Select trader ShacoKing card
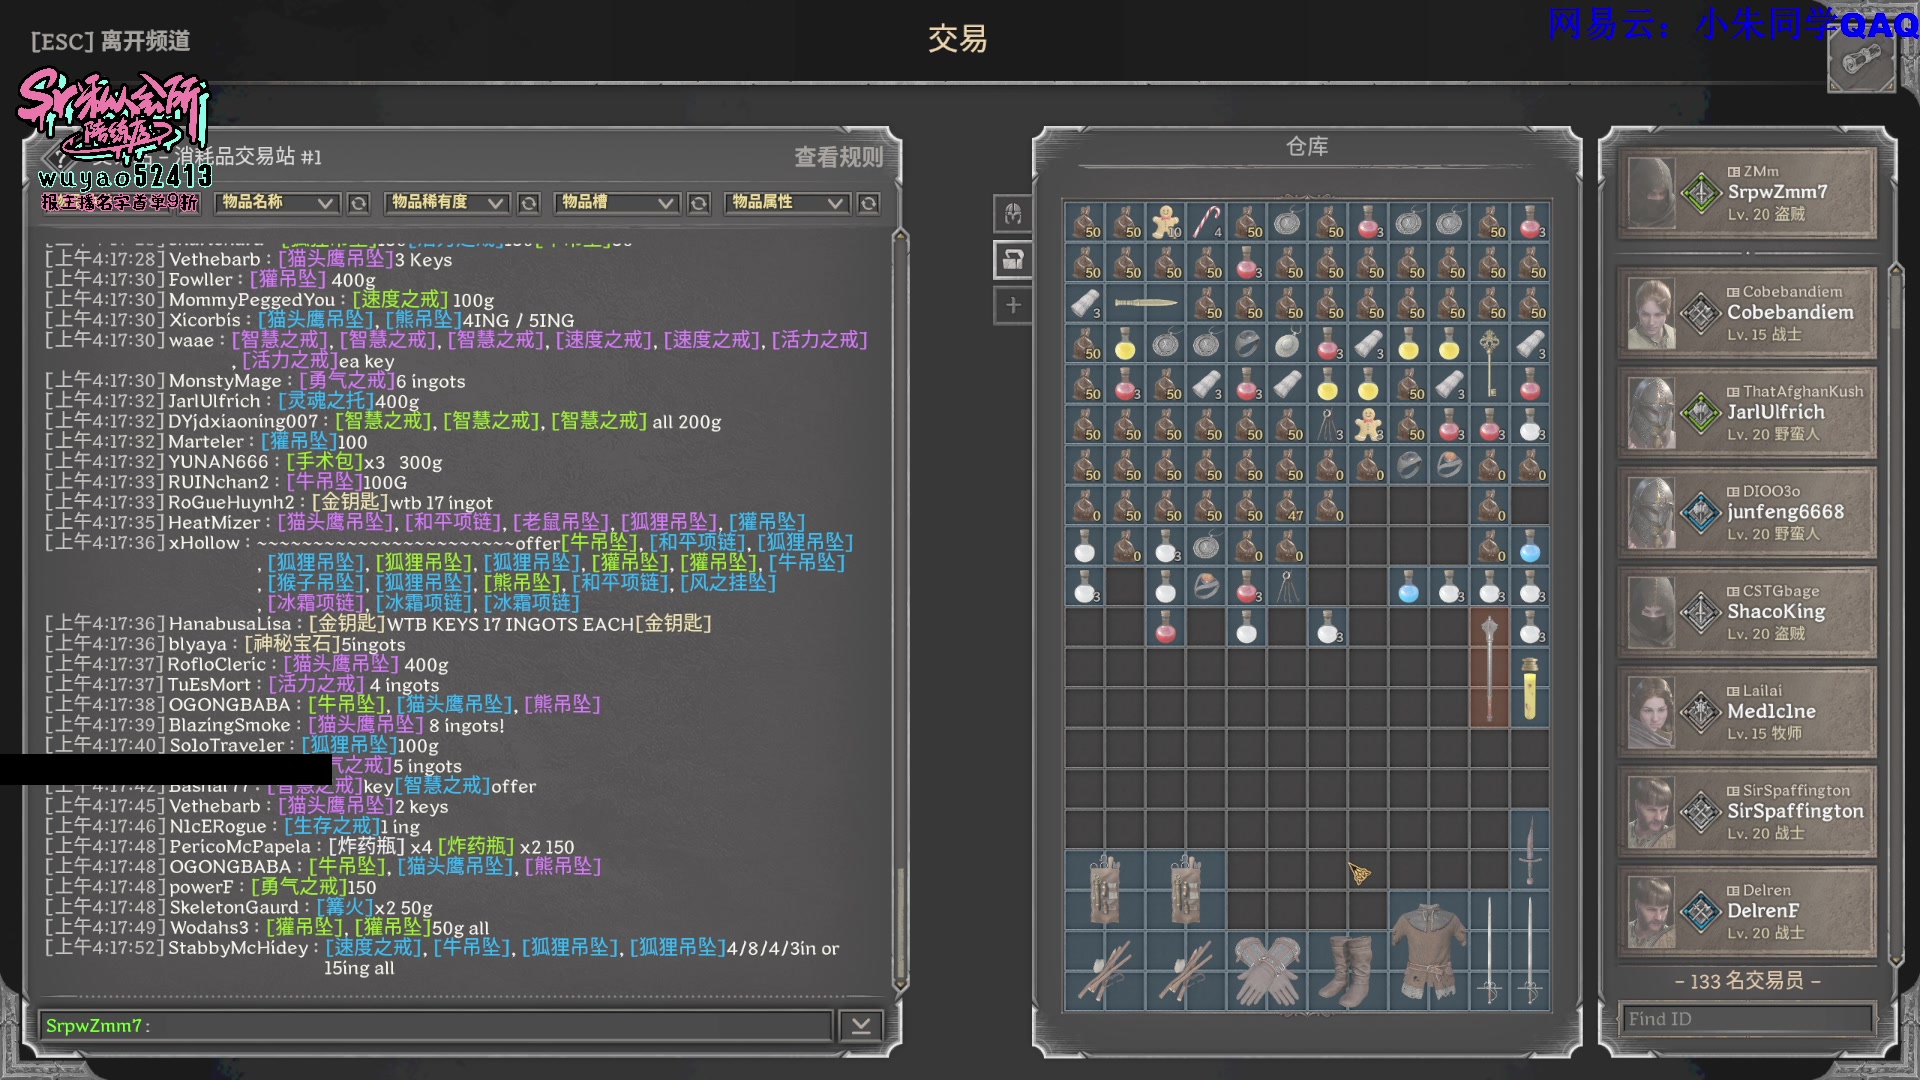Viewport: 1920px width, 1080px height. tap(1747, 612)
